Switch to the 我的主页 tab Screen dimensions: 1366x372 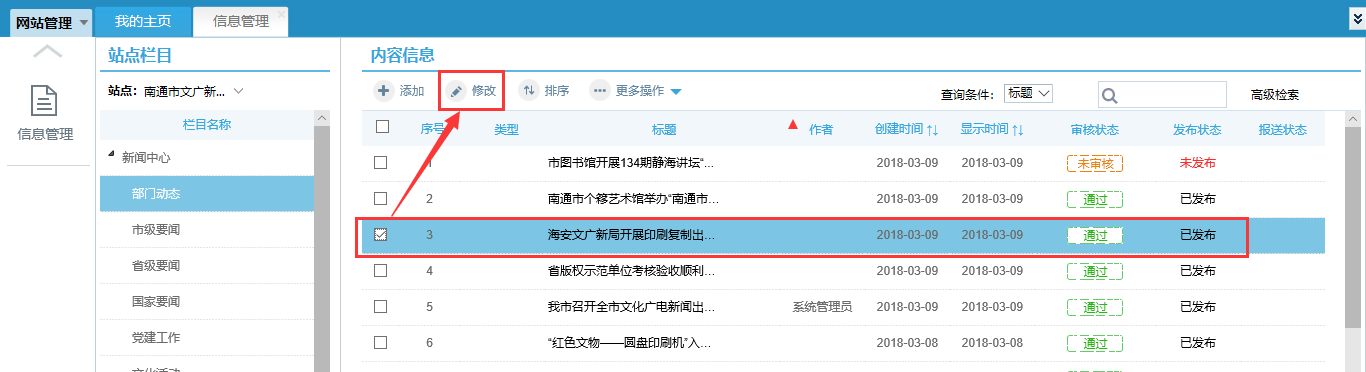[x=143, y=21]
